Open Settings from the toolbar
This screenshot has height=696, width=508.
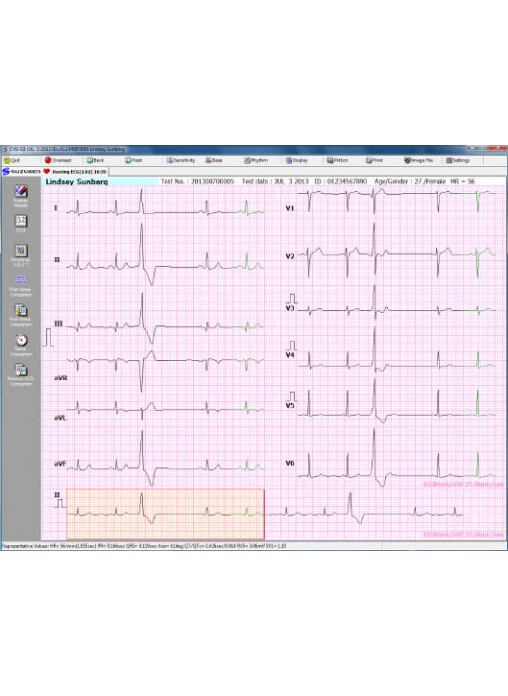point(458,160)
